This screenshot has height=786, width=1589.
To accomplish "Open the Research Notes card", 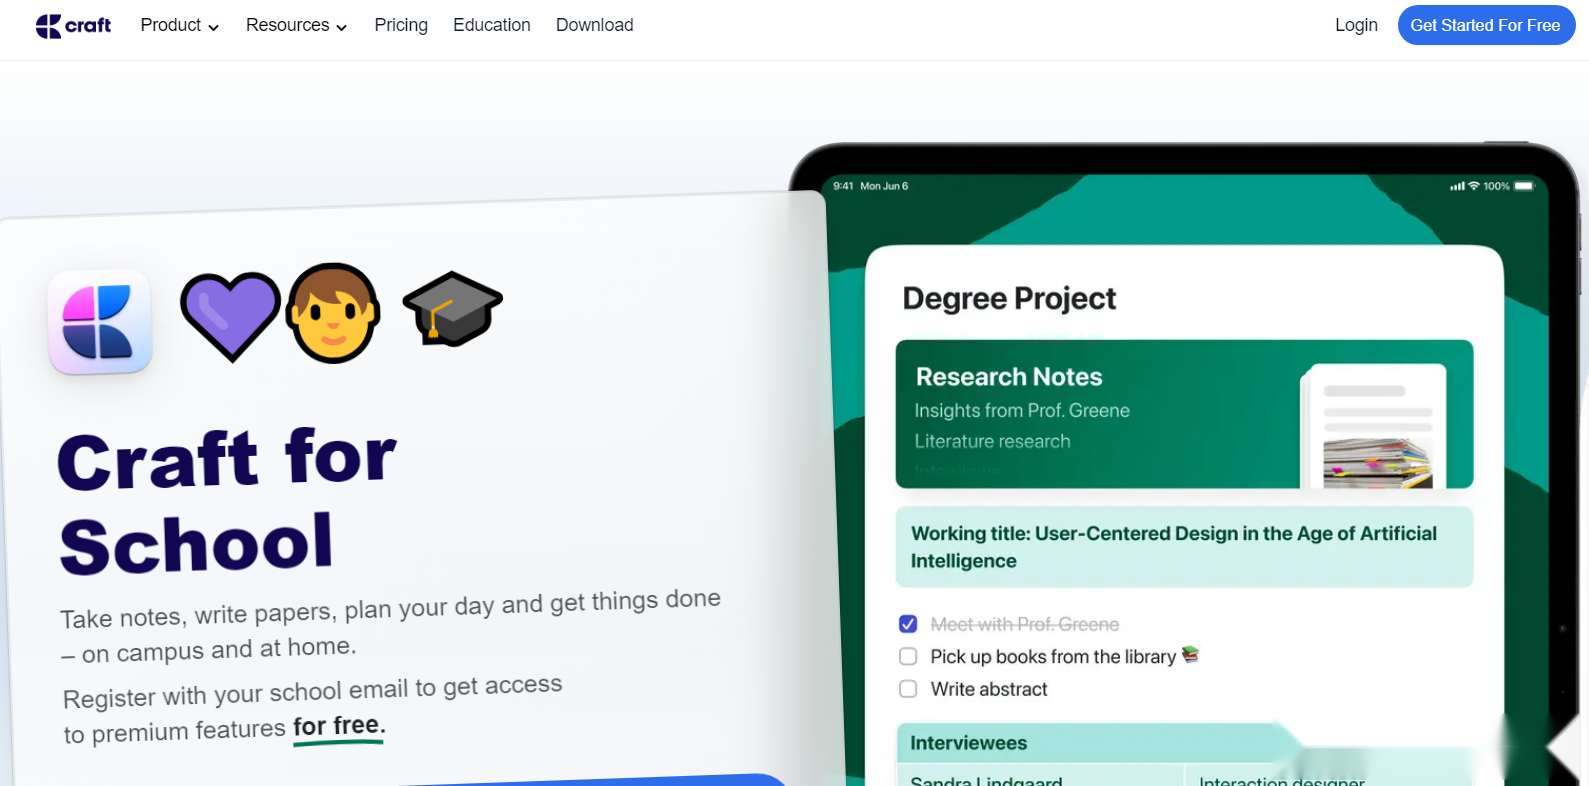I will (x=1184, y=414).
